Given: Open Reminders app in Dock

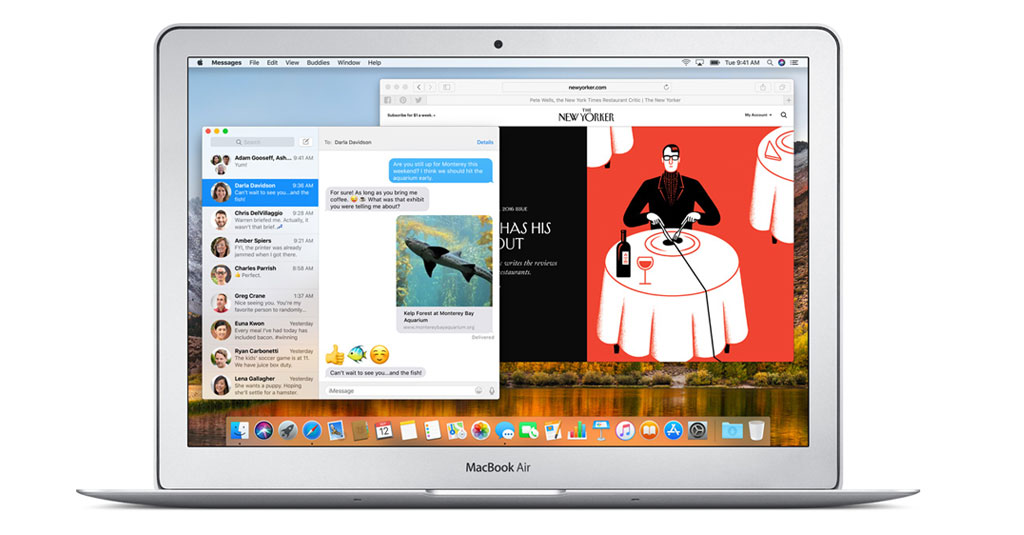Looking at the screenshot, I should 432,430.
